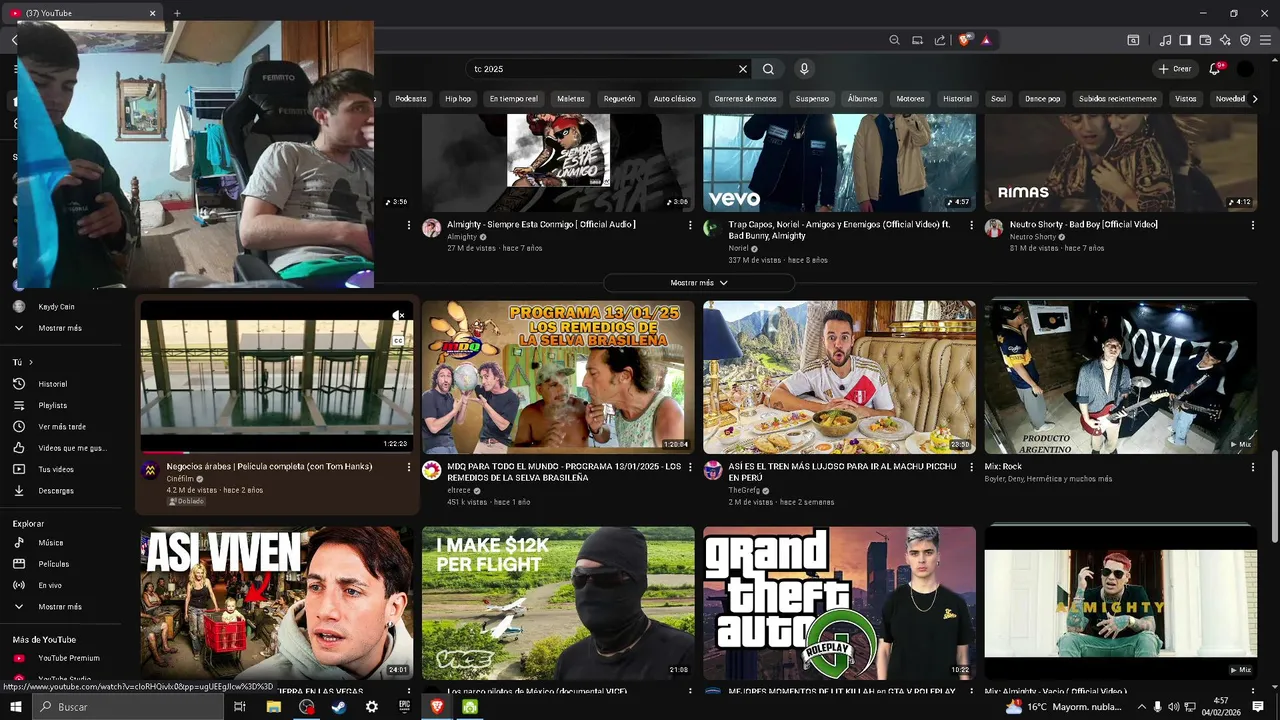Image resolution: width=1280 pixels, height=720 pixels.
Task: Expand centered Mostrar más button below shelf
Action: point(699,283)
